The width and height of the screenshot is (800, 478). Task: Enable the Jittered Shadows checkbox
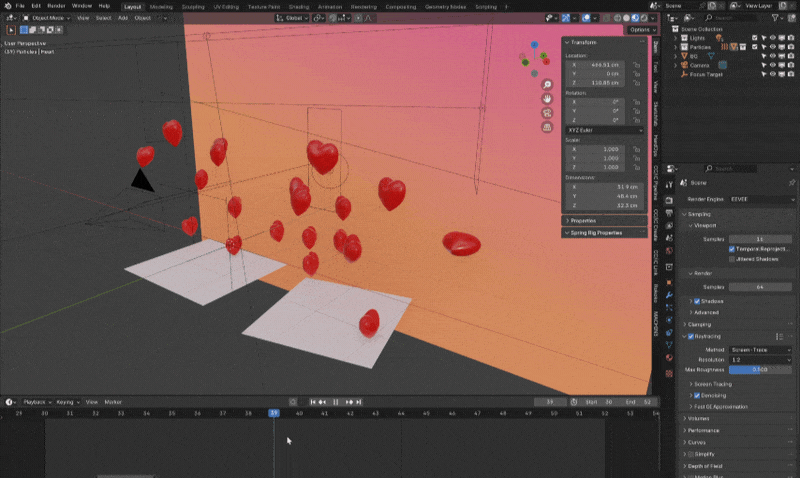732,259
